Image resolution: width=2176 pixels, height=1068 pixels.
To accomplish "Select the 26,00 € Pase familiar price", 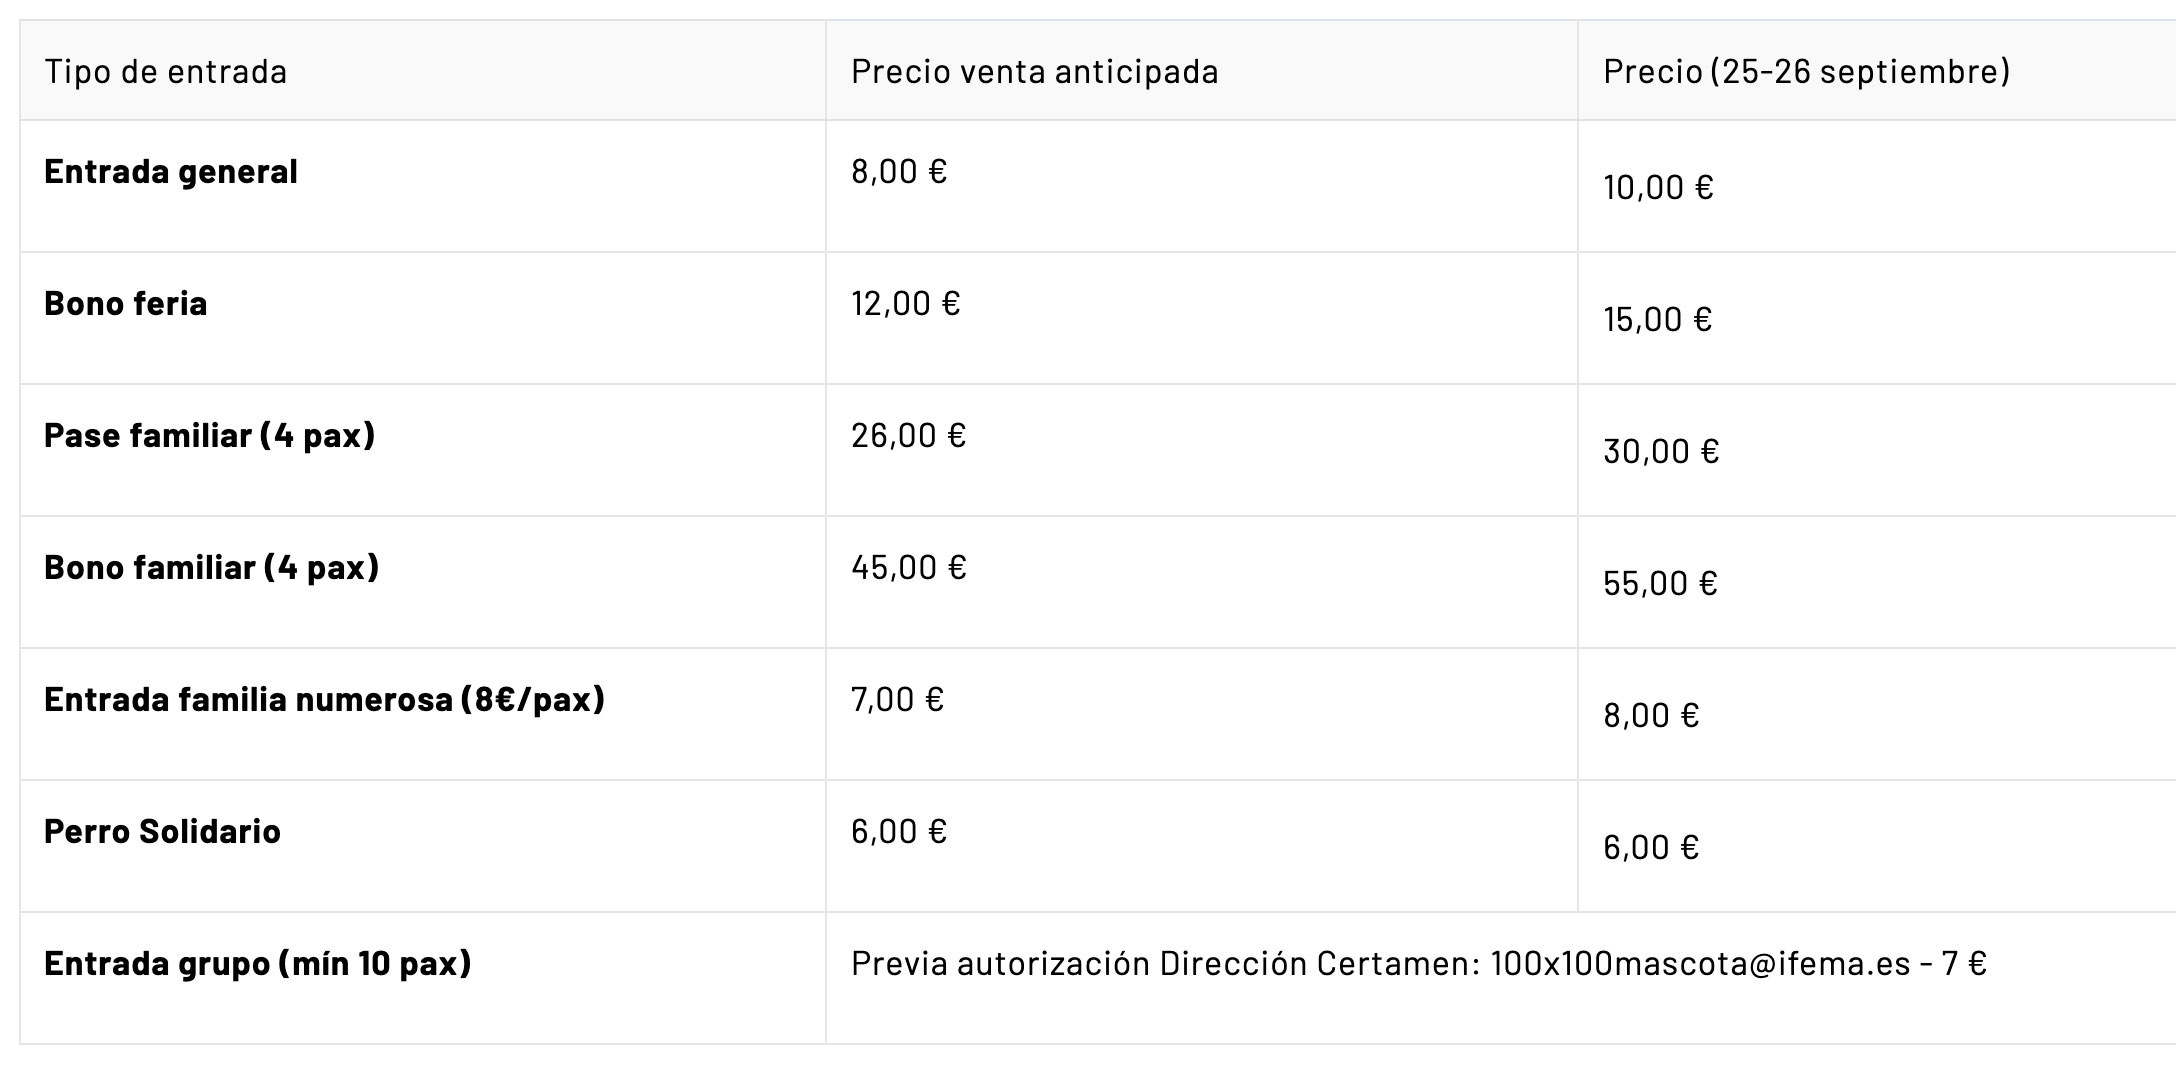I will click(x=908, y=436).
